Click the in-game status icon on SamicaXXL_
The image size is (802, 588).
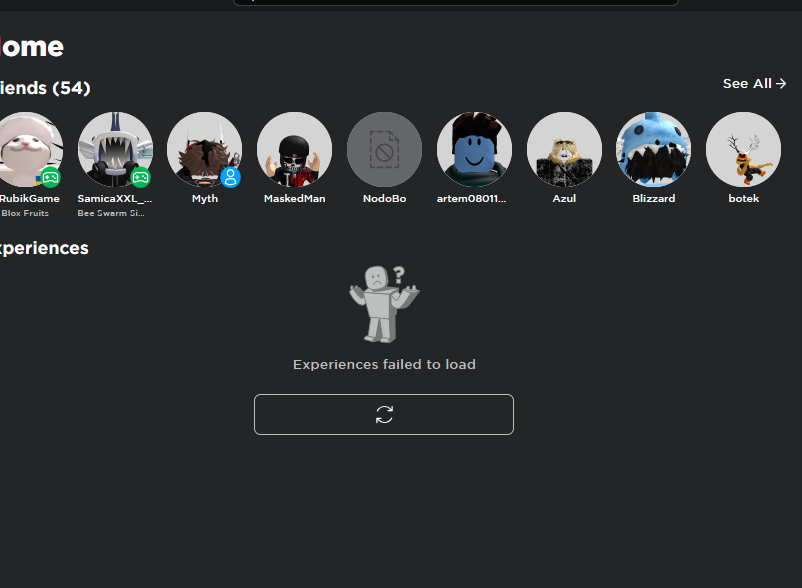tap(141, 177)
